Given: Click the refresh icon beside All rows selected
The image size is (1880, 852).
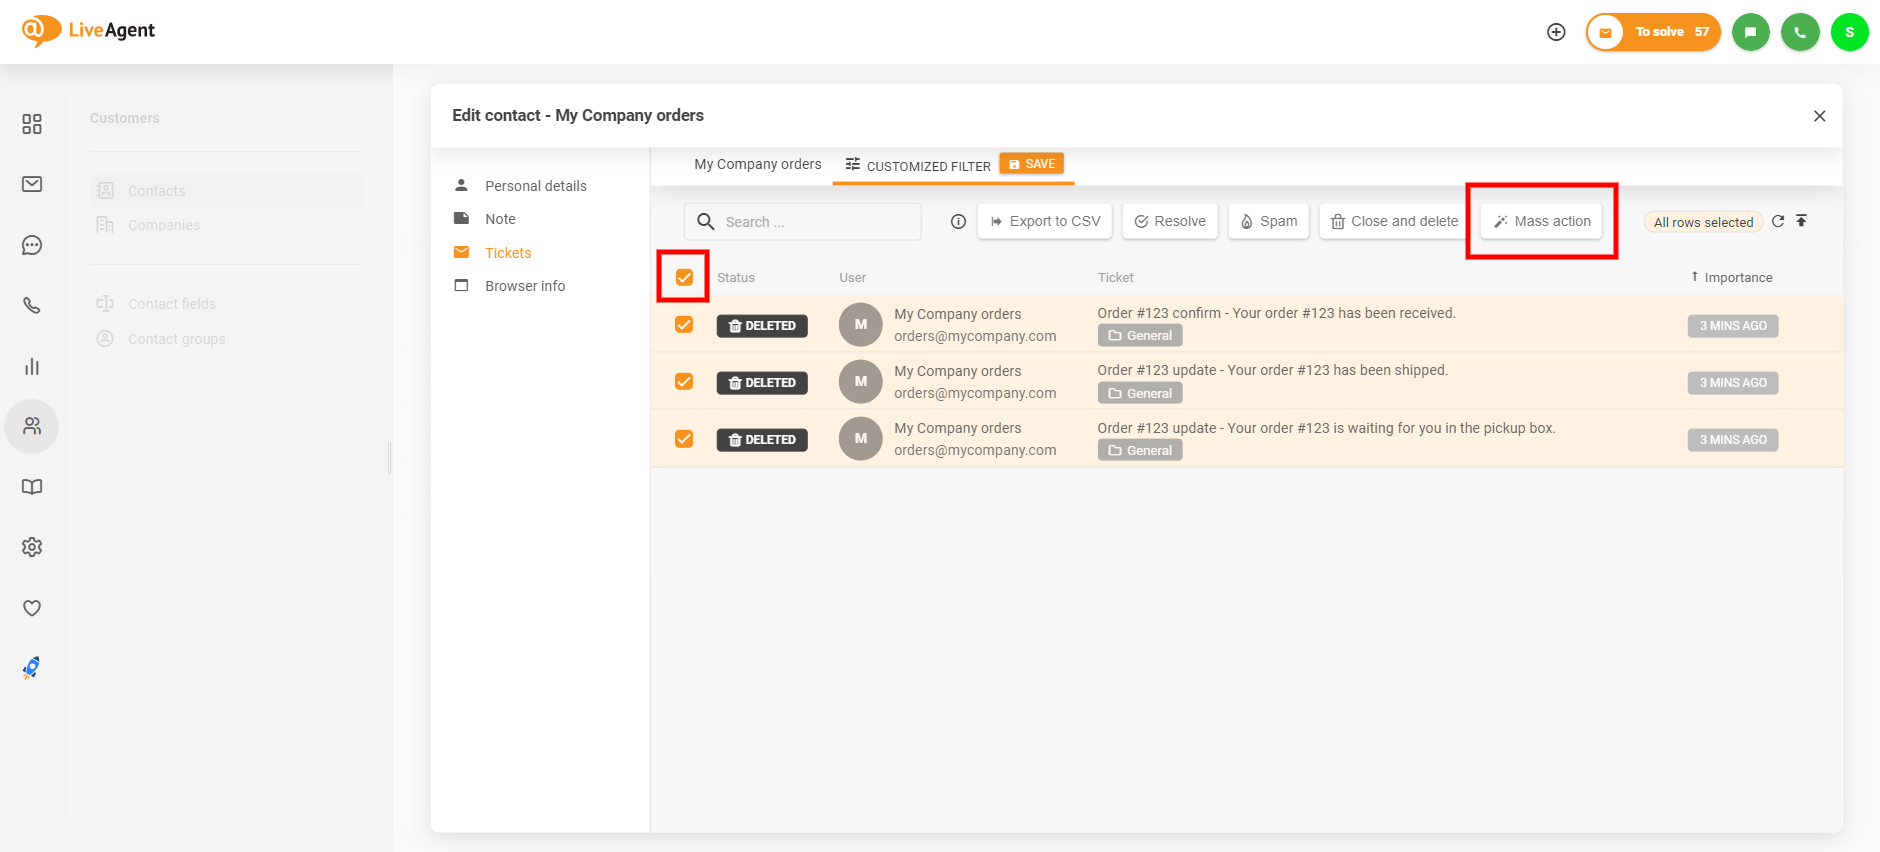Looking at the screenshot, I should [1778, 221].
